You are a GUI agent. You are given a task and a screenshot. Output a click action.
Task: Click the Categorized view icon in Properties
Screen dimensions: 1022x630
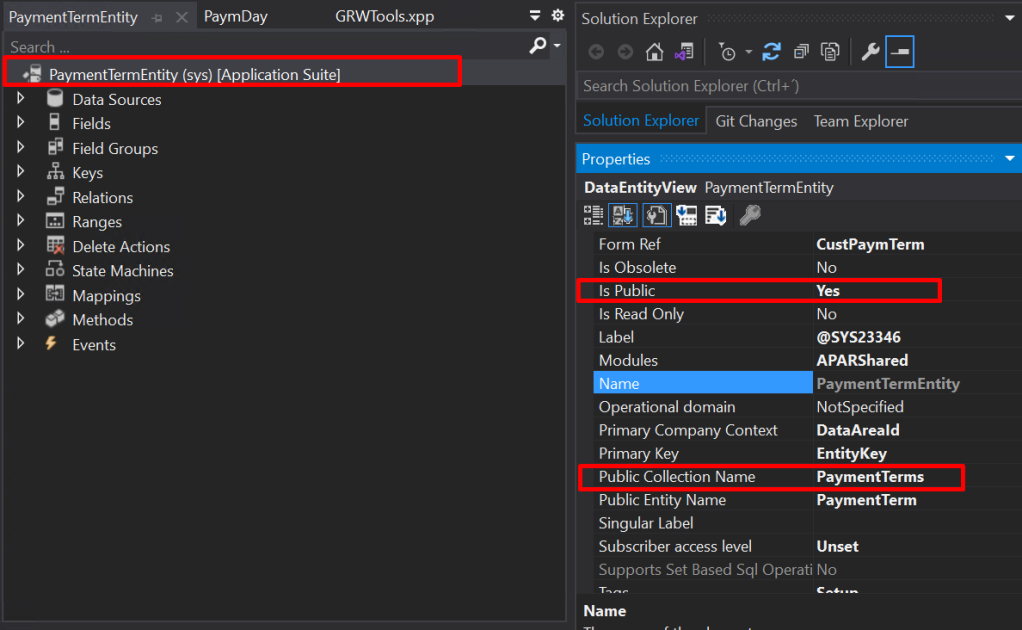[x=593, y=215]
